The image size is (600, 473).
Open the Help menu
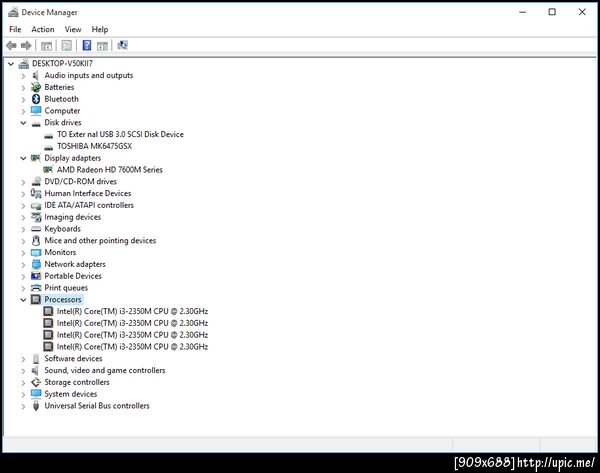point(100,29)
